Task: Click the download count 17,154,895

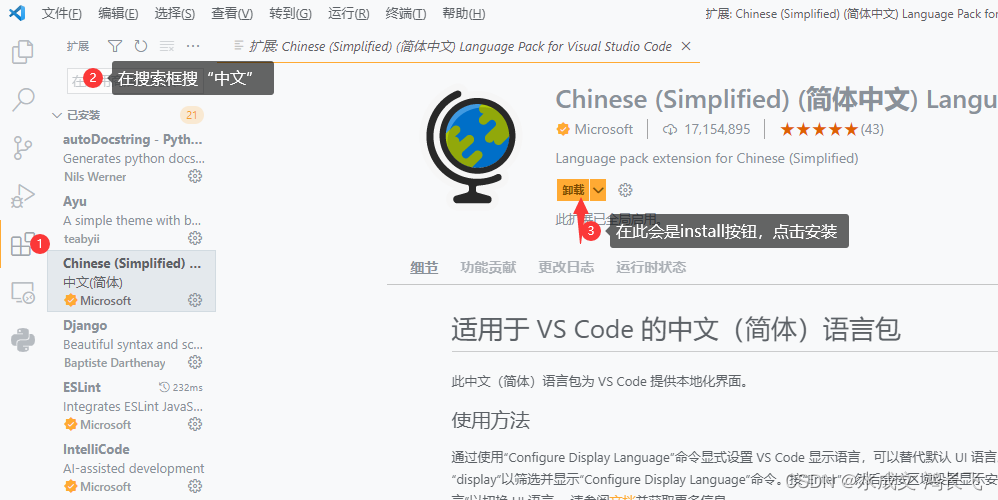Action: pyautogui.click(x=706, y=130)
